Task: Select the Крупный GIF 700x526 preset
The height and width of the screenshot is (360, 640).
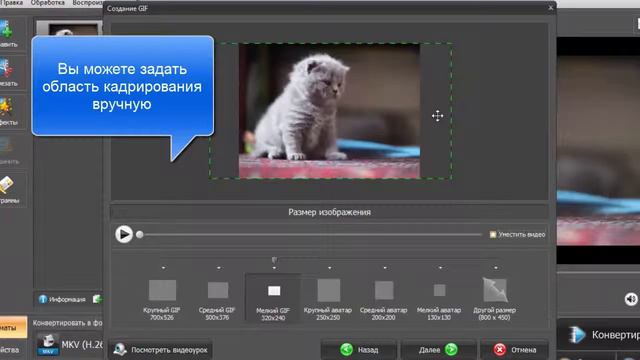Action: click(162, 299)
